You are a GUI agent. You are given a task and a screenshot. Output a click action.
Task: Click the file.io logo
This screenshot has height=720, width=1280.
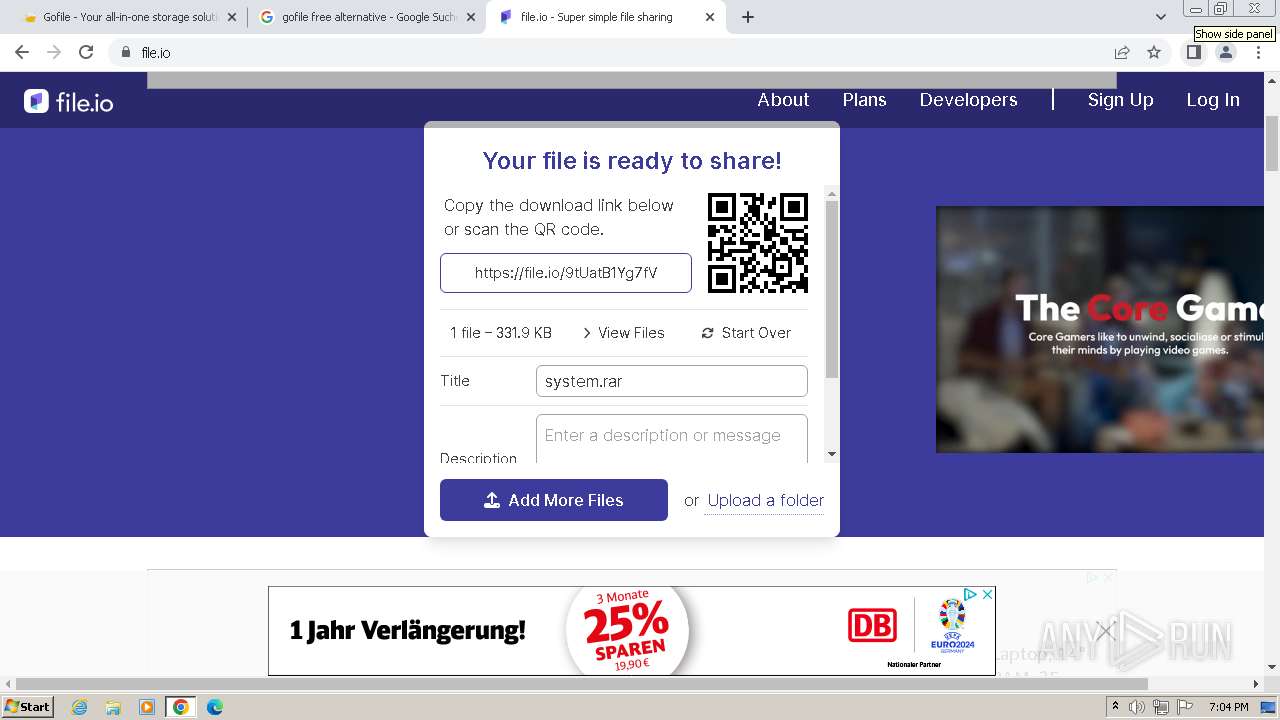pos(69,101)
